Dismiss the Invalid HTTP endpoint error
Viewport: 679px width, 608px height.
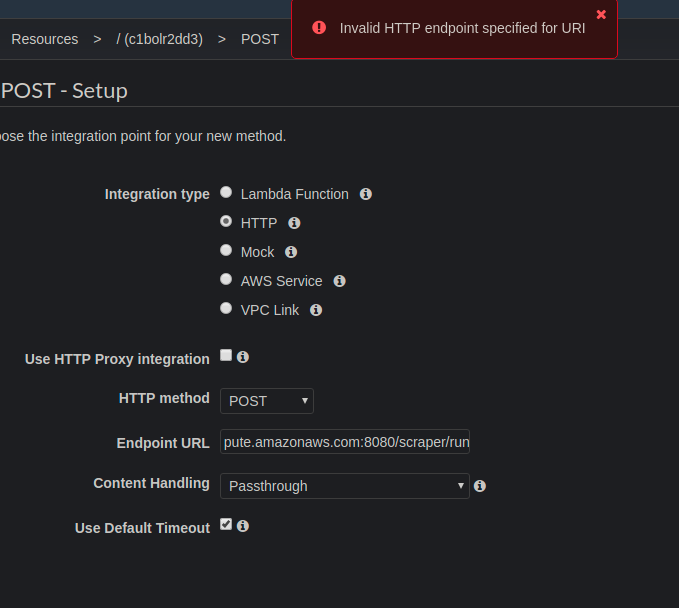pos(601,15)
